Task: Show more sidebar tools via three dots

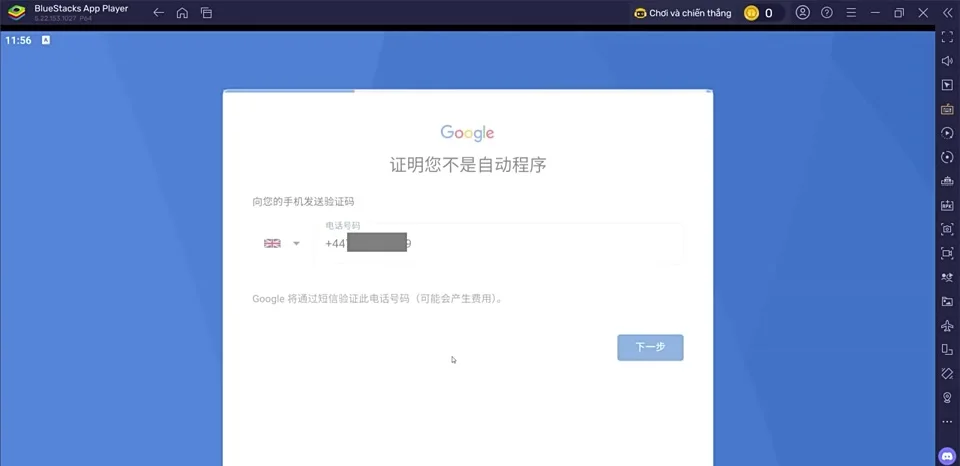Action: [947, 421]
